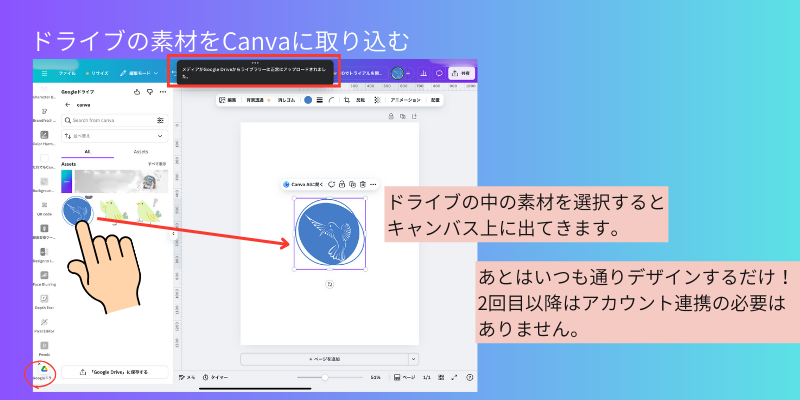800x400 pixels.
Task: Select the purple gradient asset thumbnail
Action: [x=67, y=182]
